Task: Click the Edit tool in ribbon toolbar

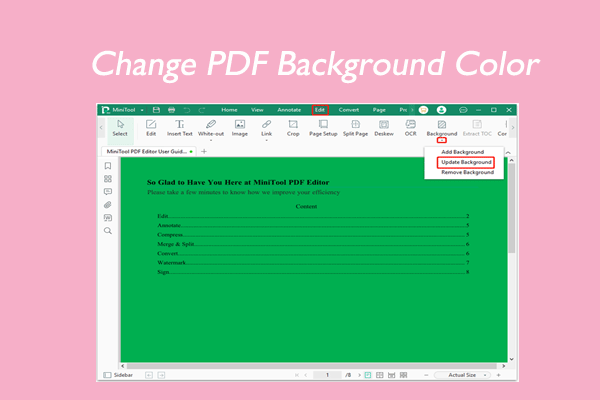Action: tap(151, 128)
